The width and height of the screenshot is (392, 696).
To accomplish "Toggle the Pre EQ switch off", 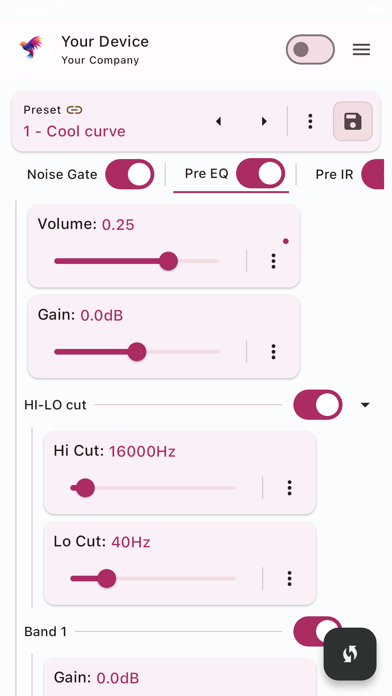I will pos(260,174).
